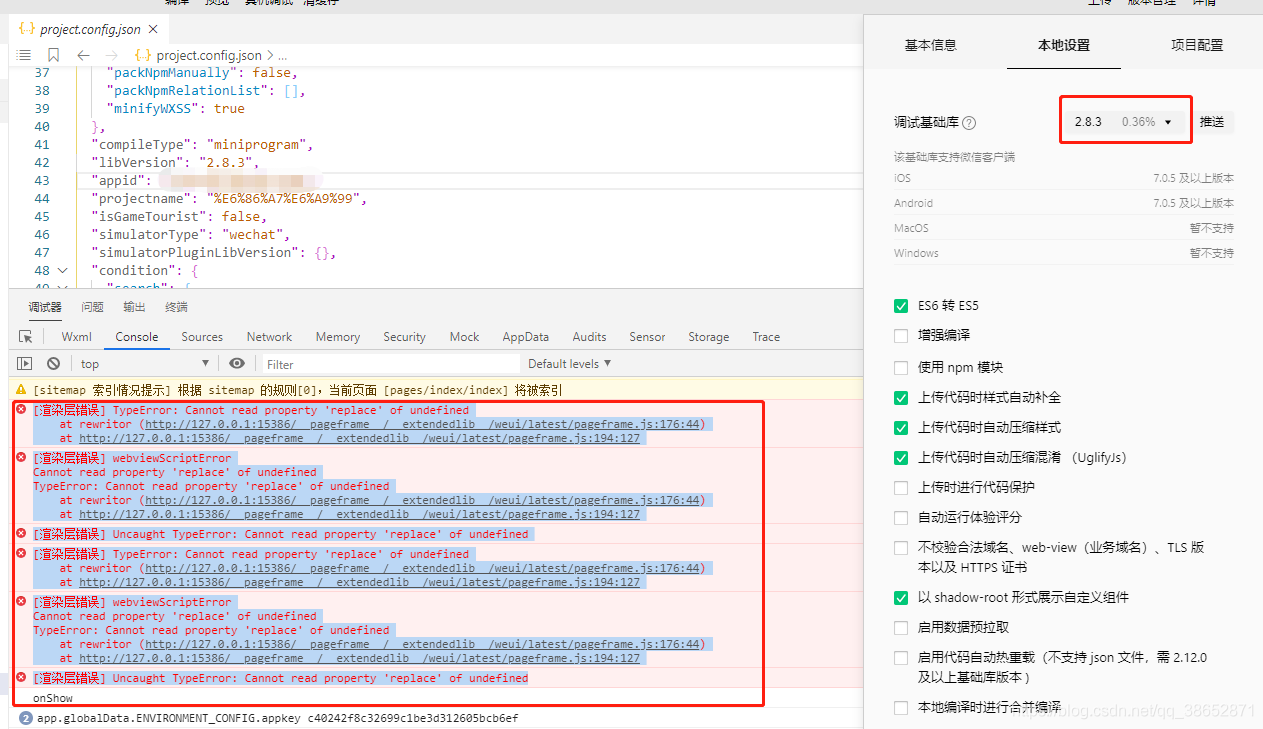
Task: Toggle 上传代码时样式自动补全 checkbox
Action: coord(901,397)
